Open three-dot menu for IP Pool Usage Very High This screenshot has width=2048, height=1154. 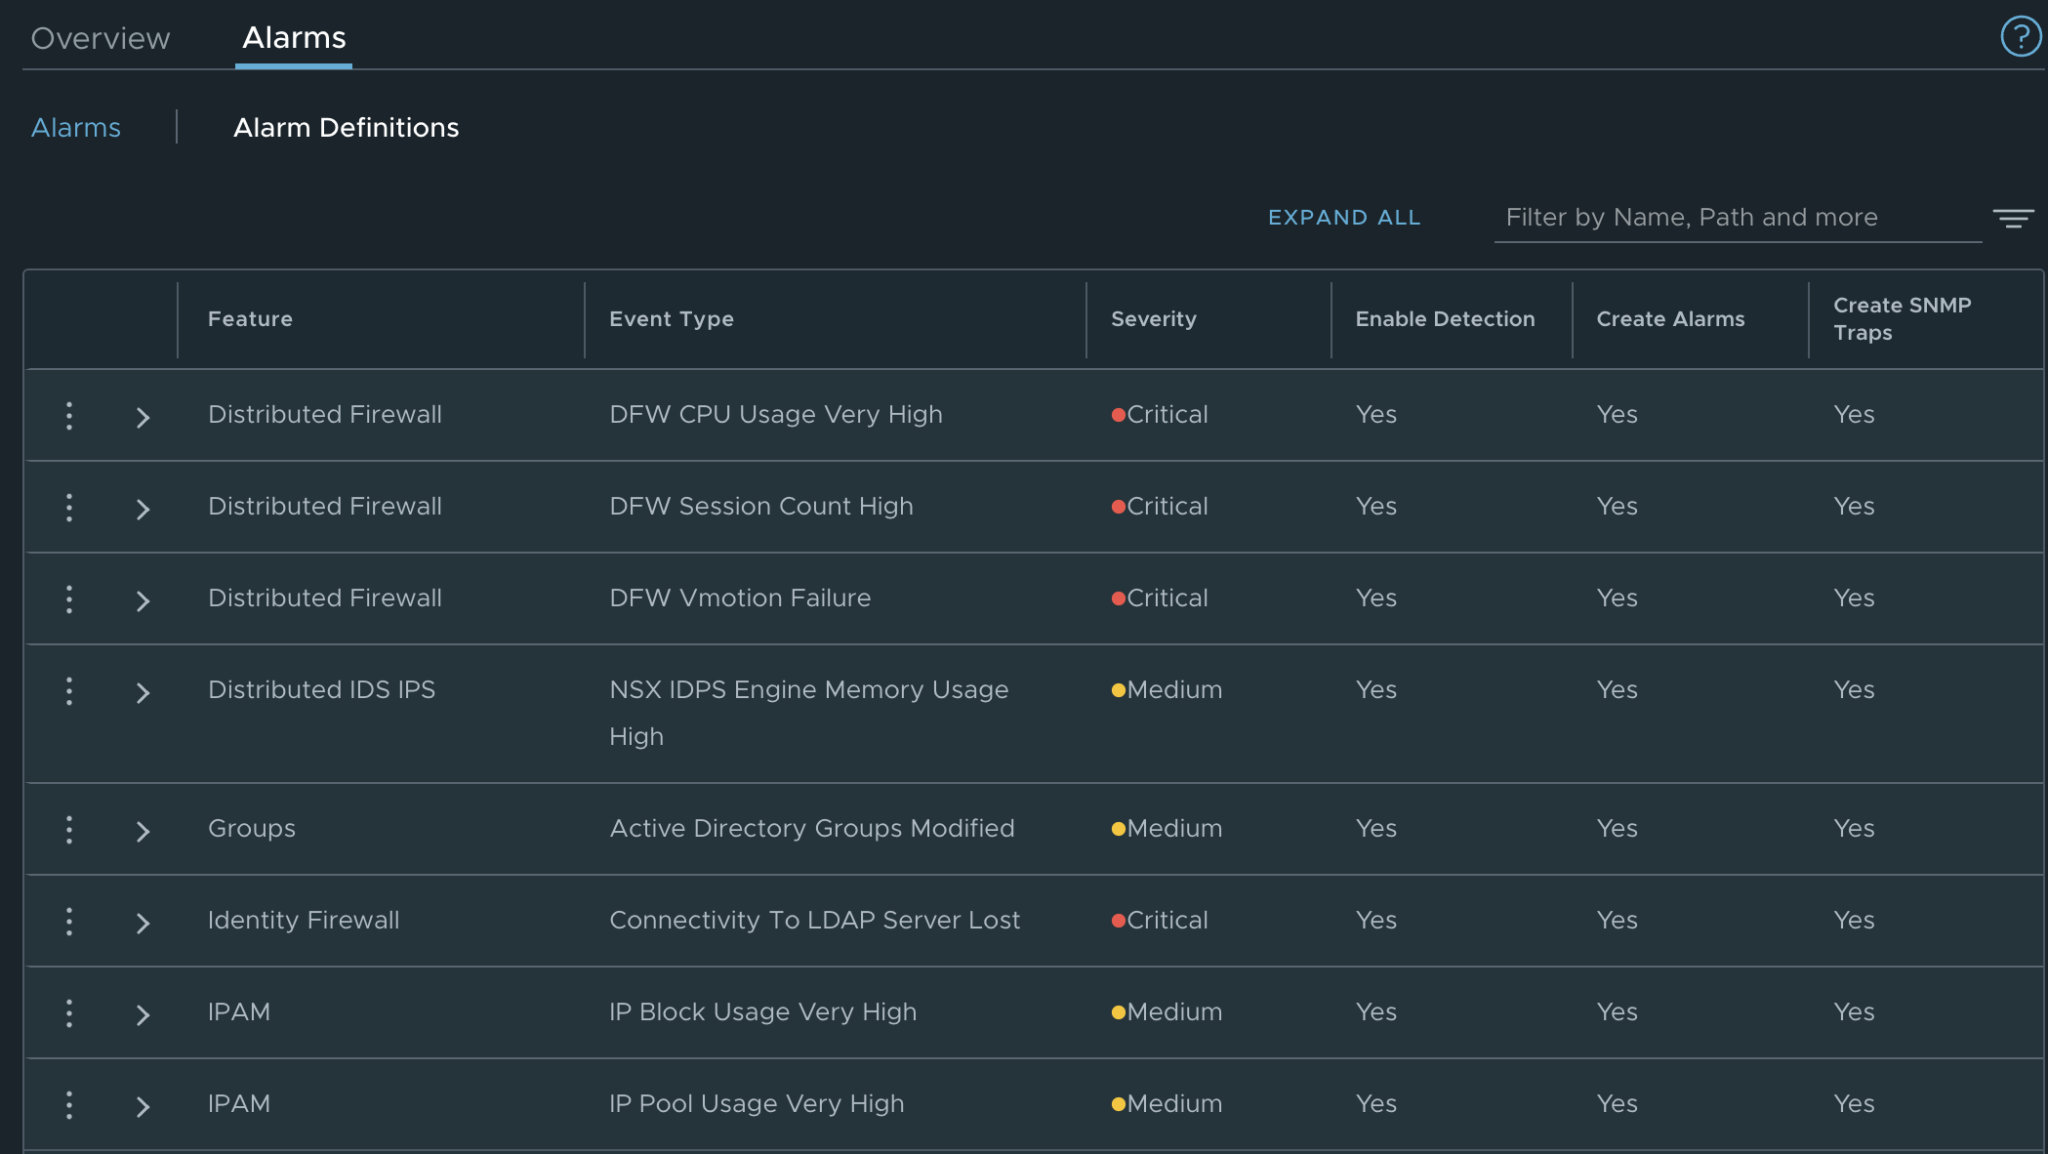tap(69, 1105)
